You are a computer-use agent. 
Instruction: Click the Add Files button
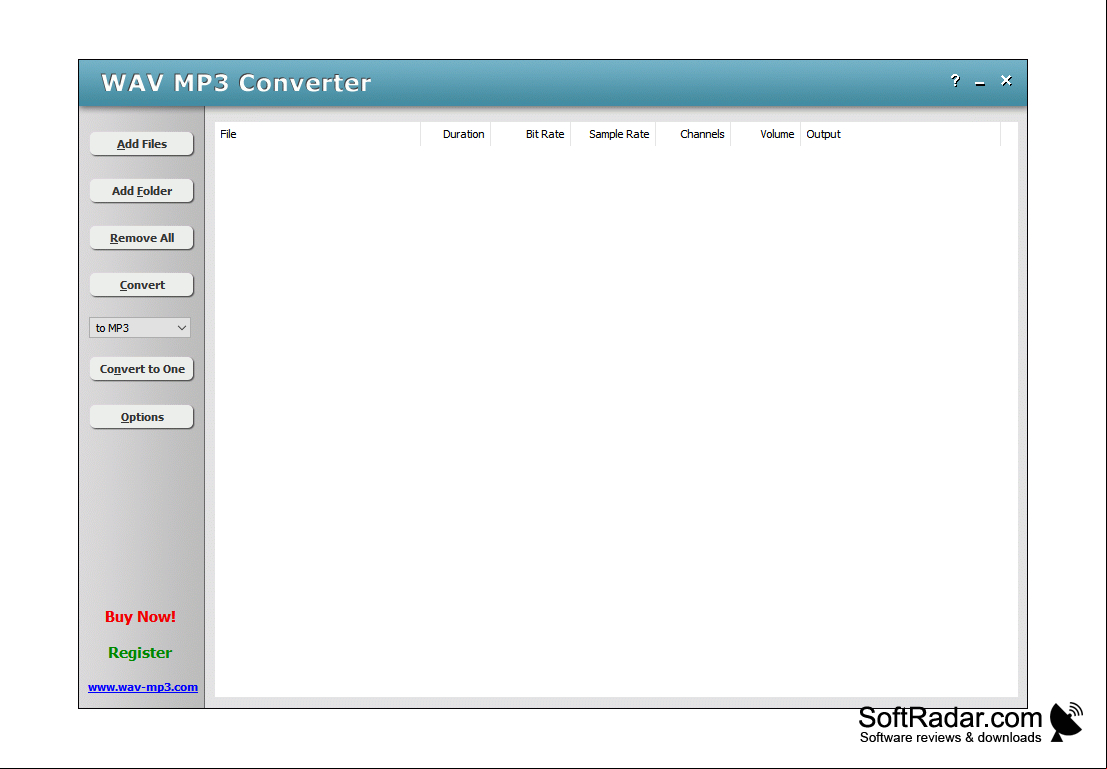point(141,143)
